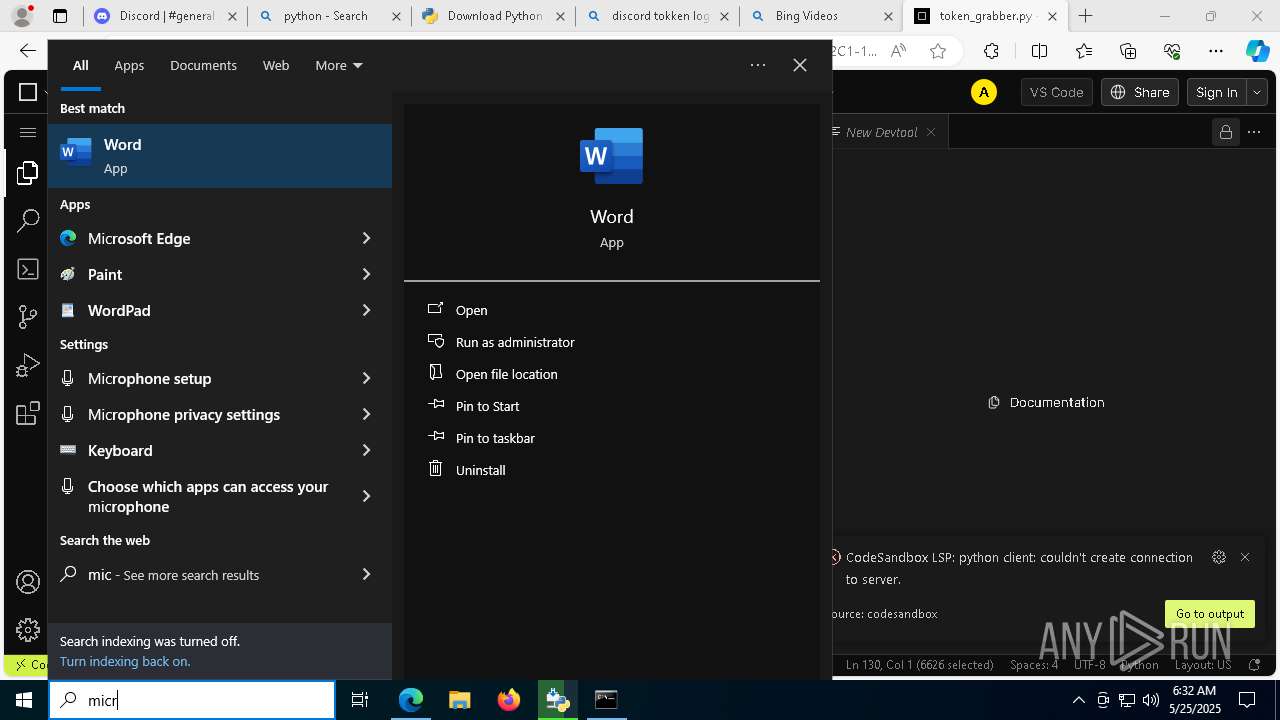This screenshot has height=720, width=1280.
Task: Close the New Devtool tab
Action: 931,132
